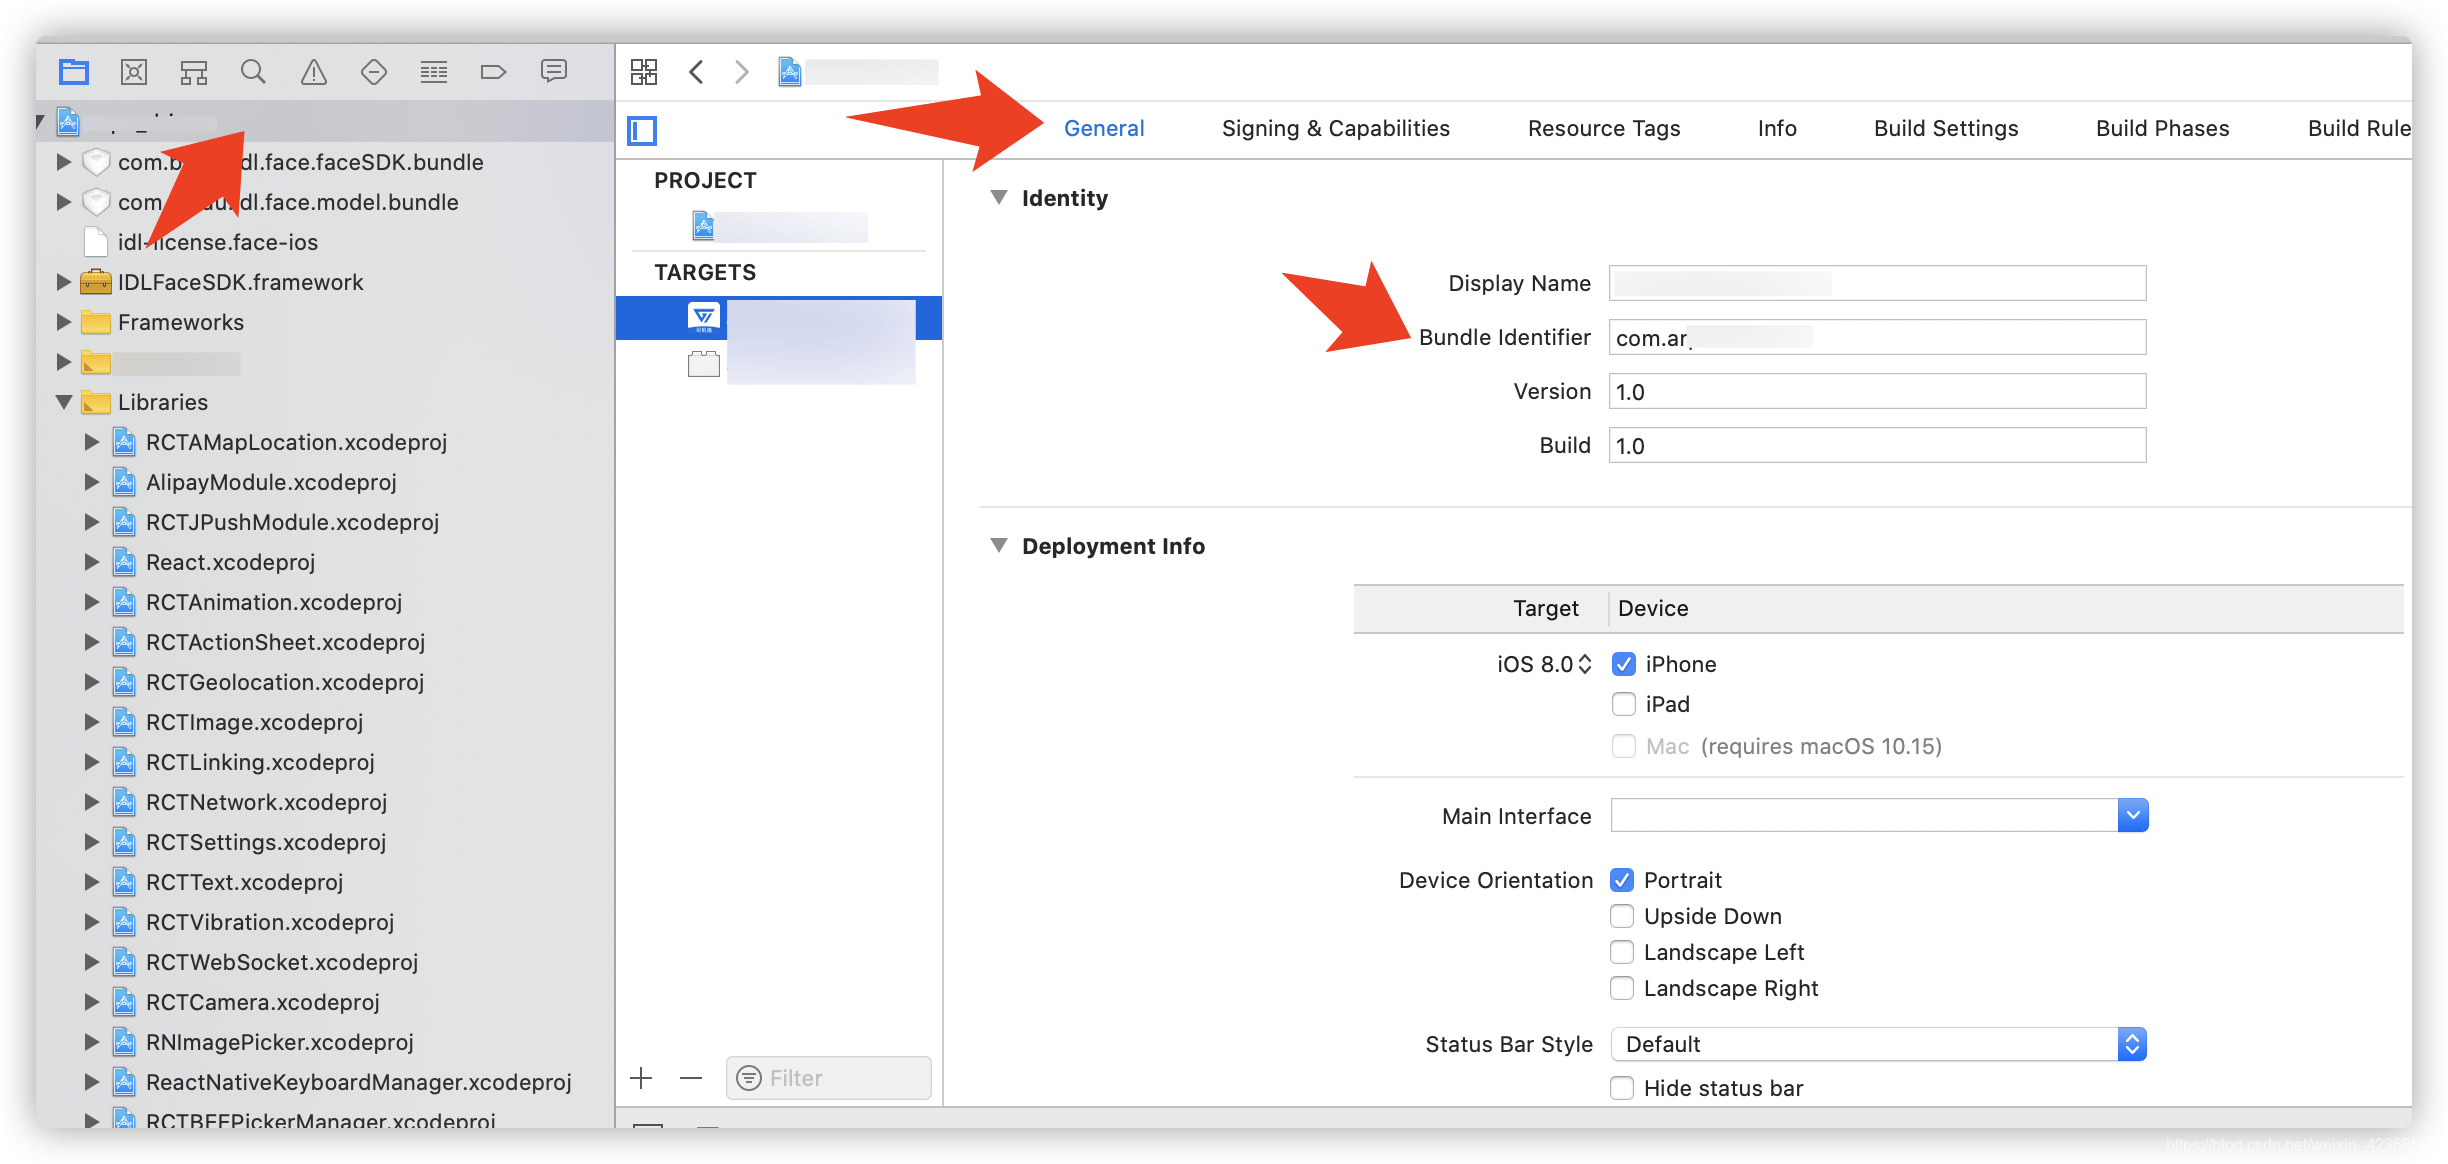
Task: Open the Report navigator speech bubble icon
Action: pyautogui.click(x=554, y=72)
